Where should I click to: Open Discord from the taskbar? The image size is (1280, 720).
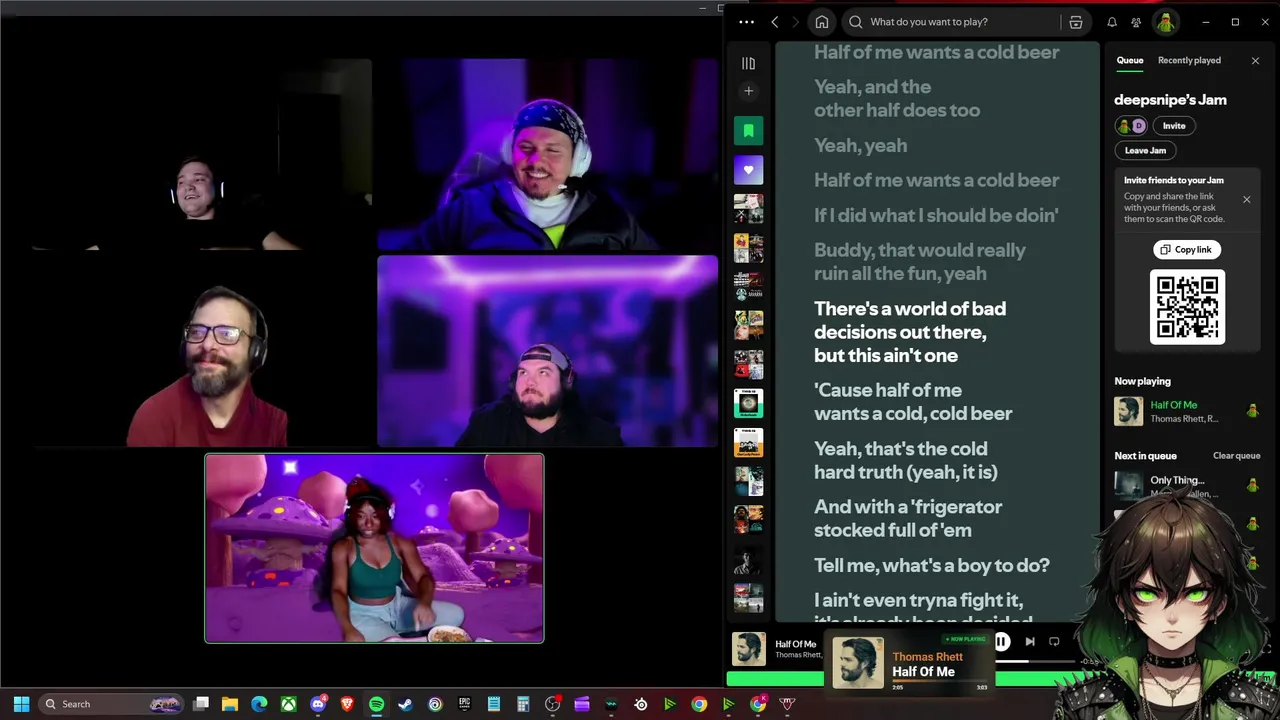318,704
